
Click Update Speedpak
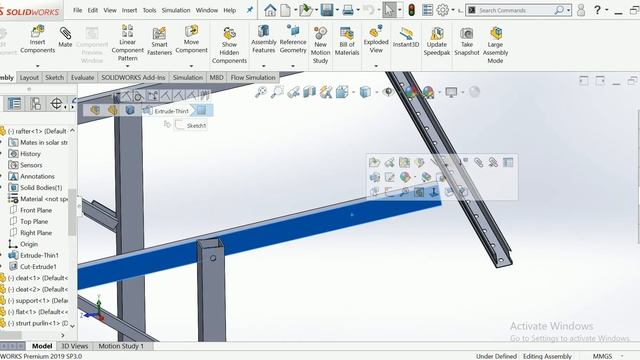tap(437, 41)
